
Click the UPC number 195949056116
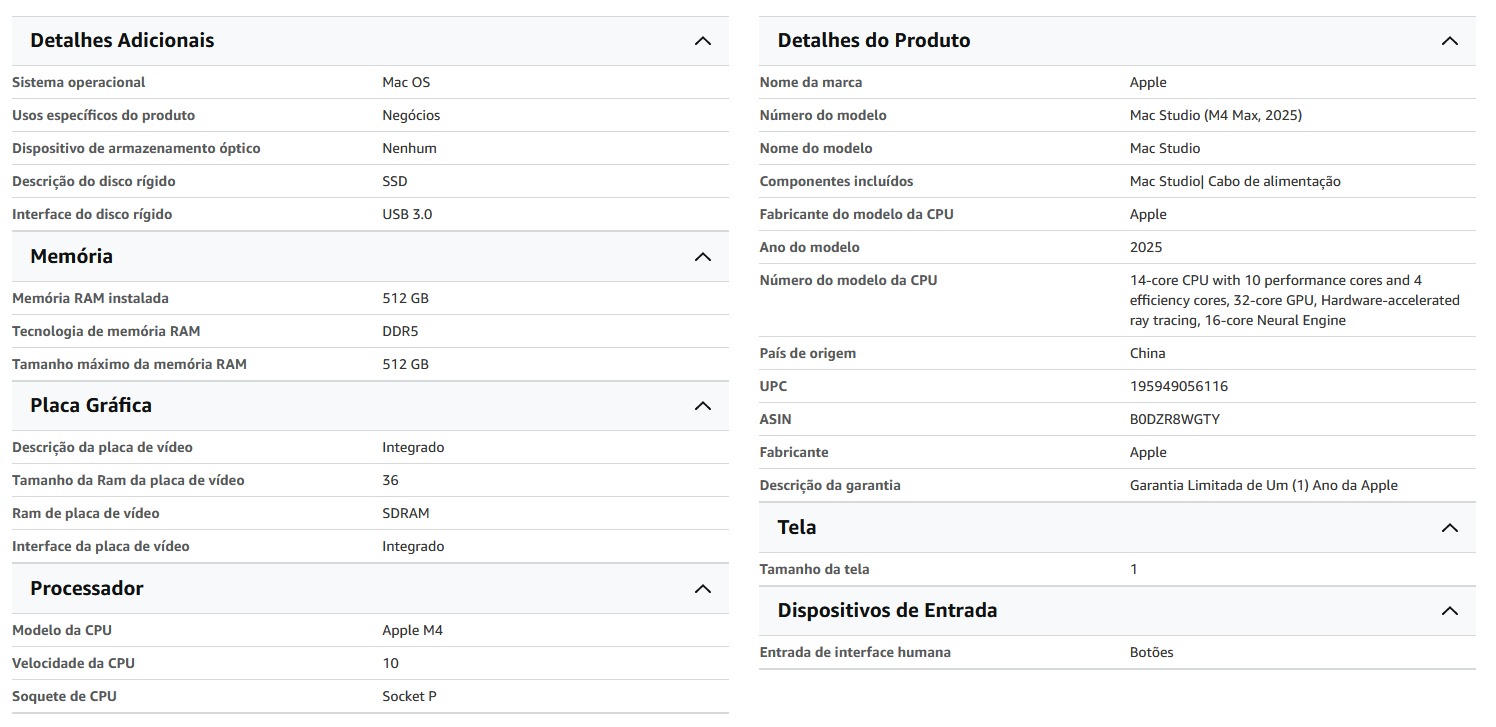click(x=1178, y=387)
